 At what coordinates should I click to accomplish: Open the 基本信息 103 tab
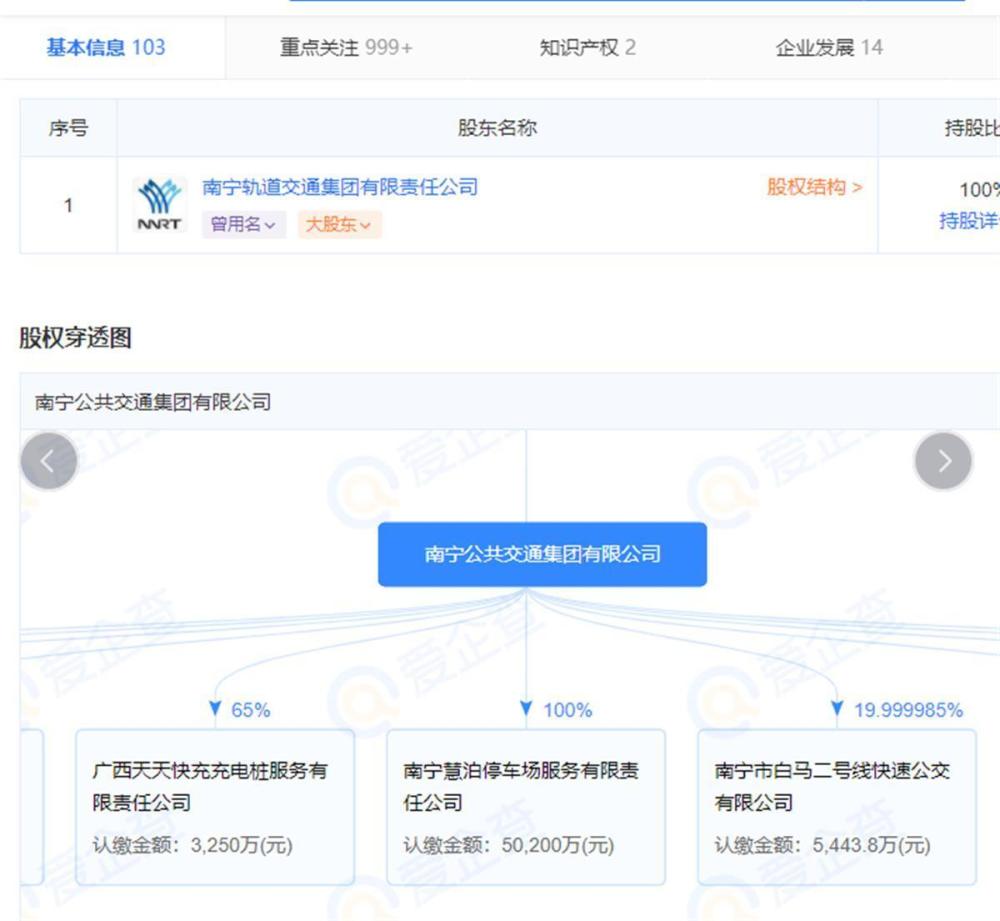tap(106, 47)
